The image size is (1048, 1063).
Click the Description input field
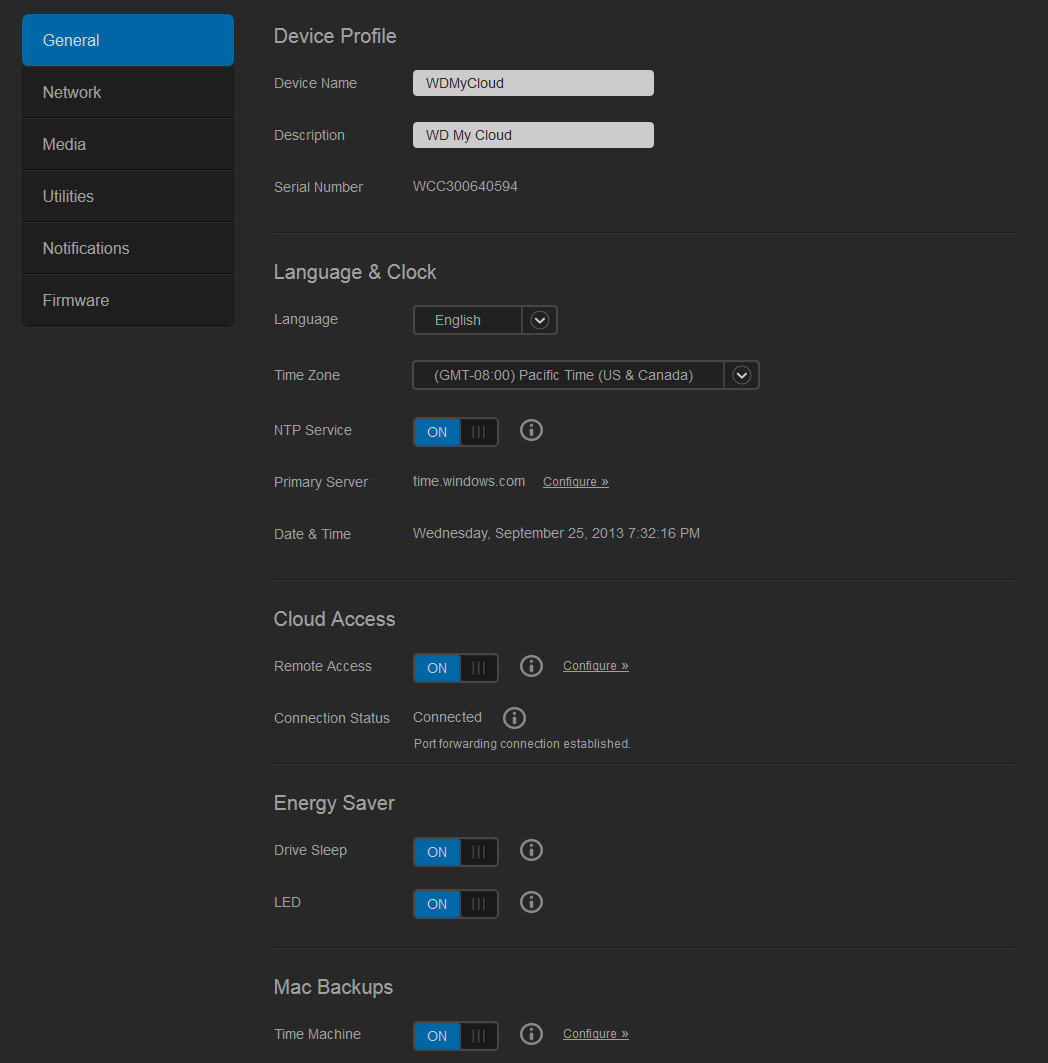coord(533,135)
